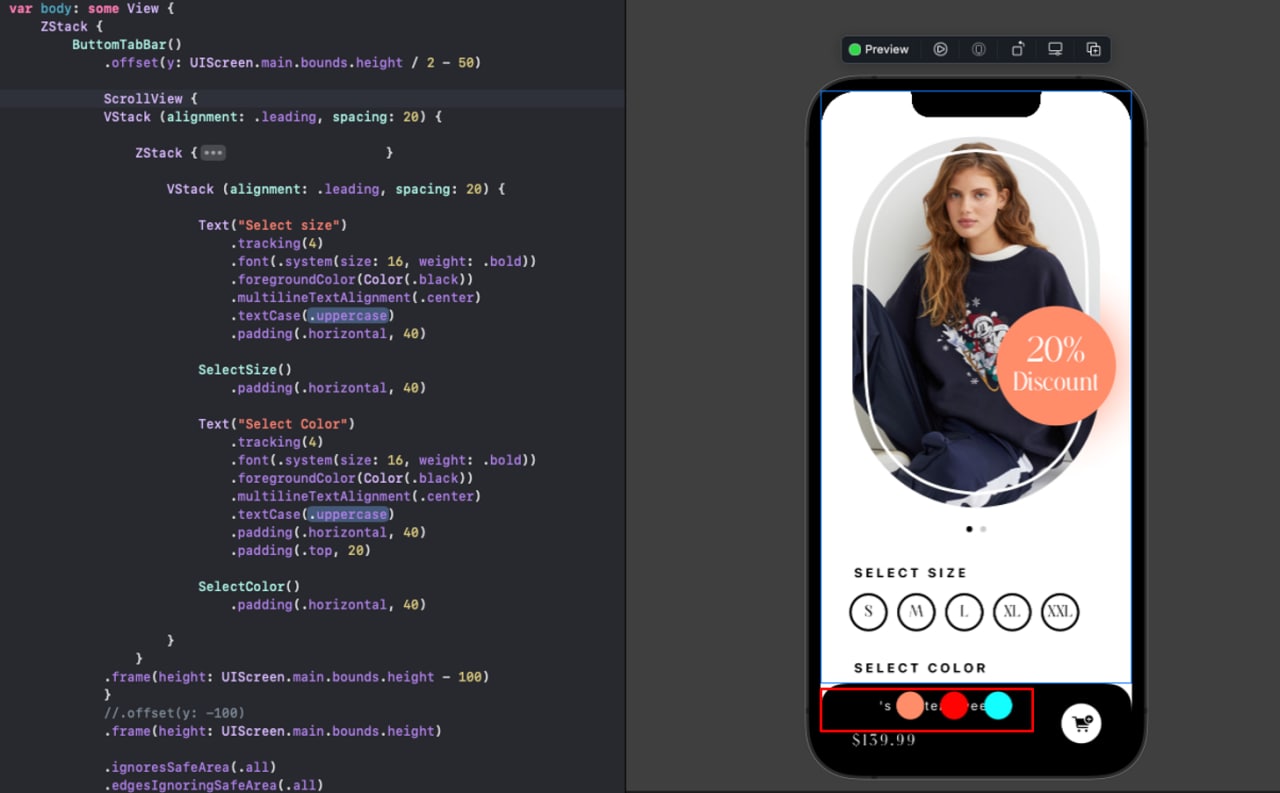Pick the coral color swatch
Image resolution: width=1280 pixels, height=793 pixels.
pyautogui.click(x=910, y=706)
